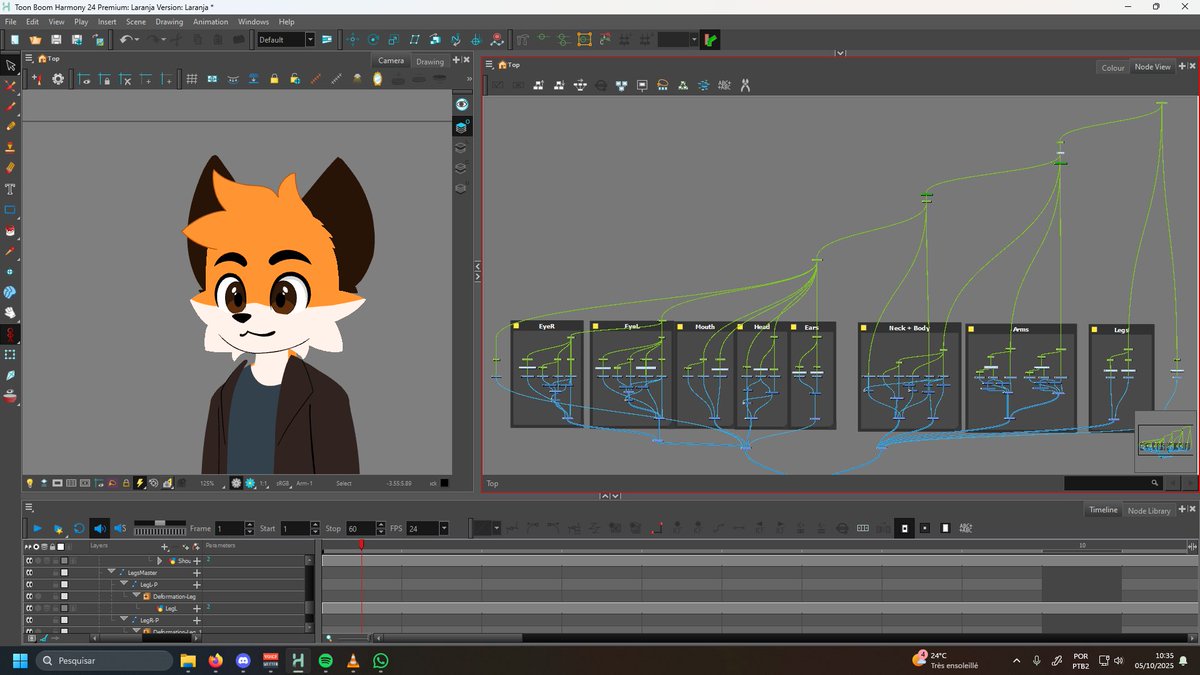Collapse the LegR-P peg layer

[124, 621]
